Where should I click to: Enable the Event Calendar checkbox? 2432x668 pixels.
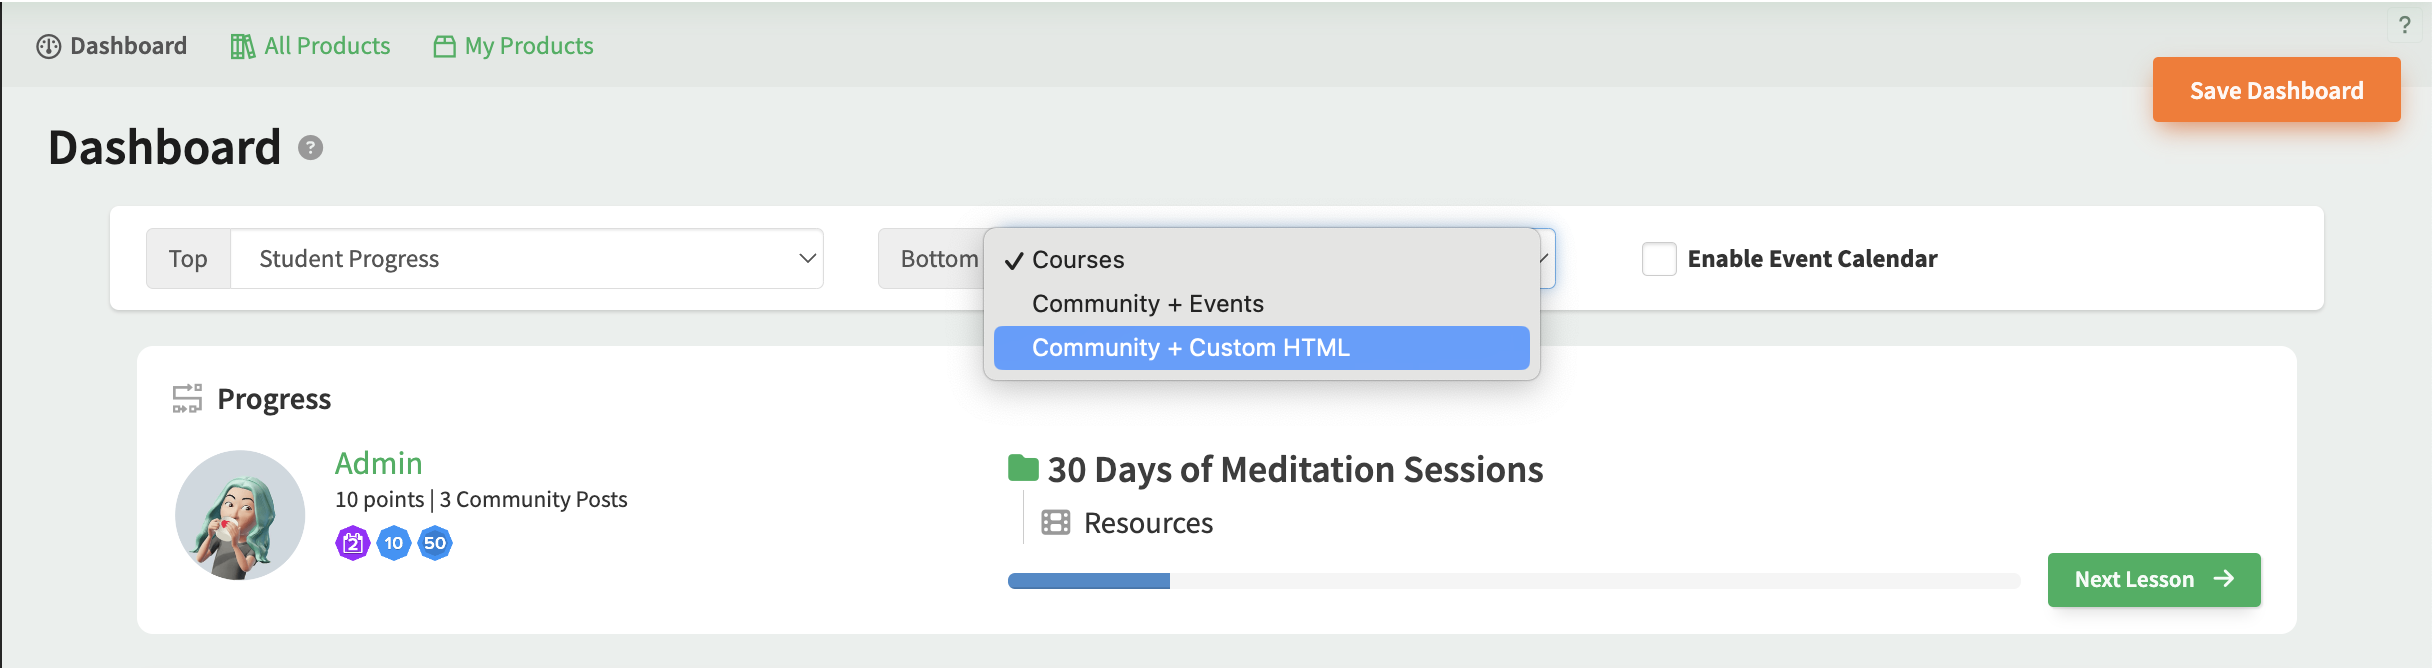tap(1659, 259)
